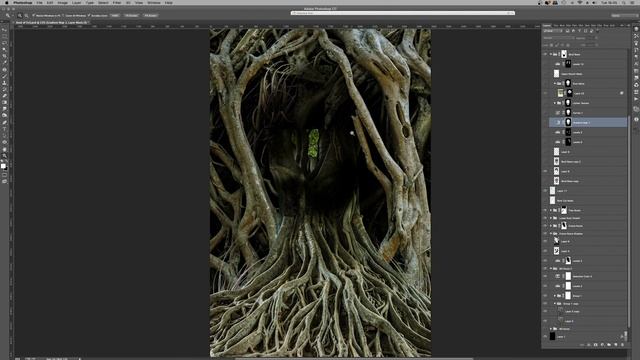The width and height of the screenshot is (640, 360).
Task: Select the Pen tool
Action: (4, 122)
